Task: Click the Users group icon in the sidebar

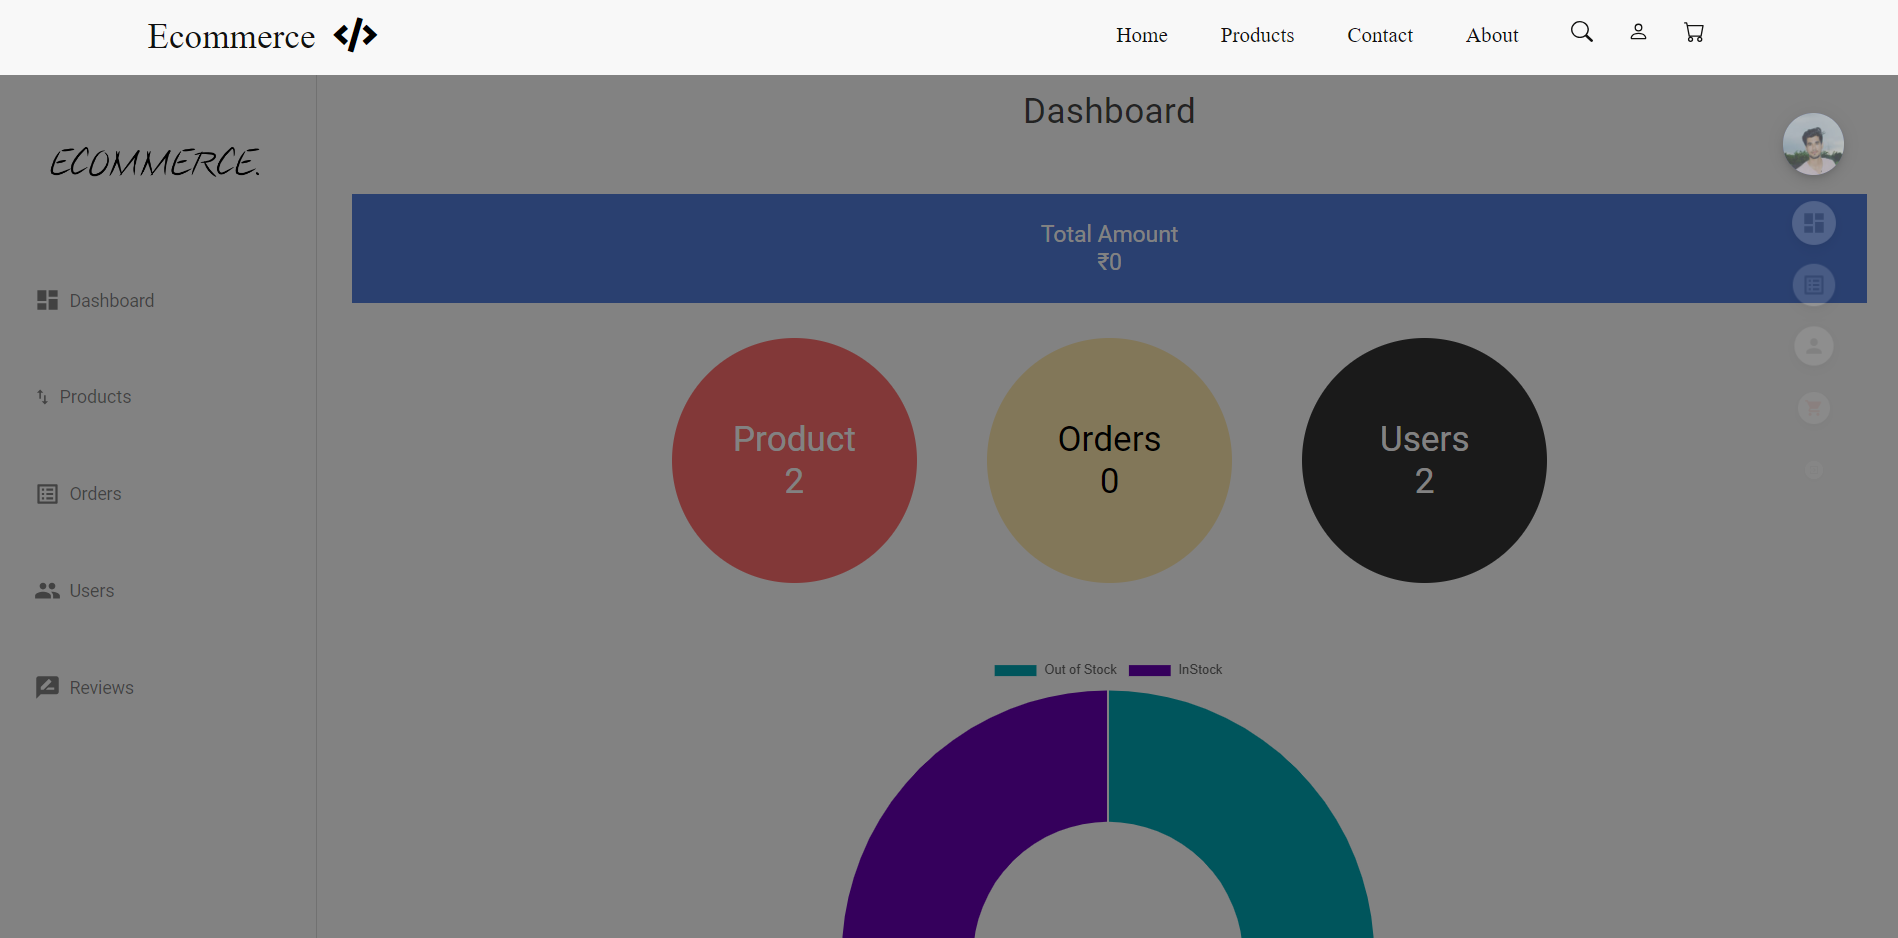Action: (46, 590)
